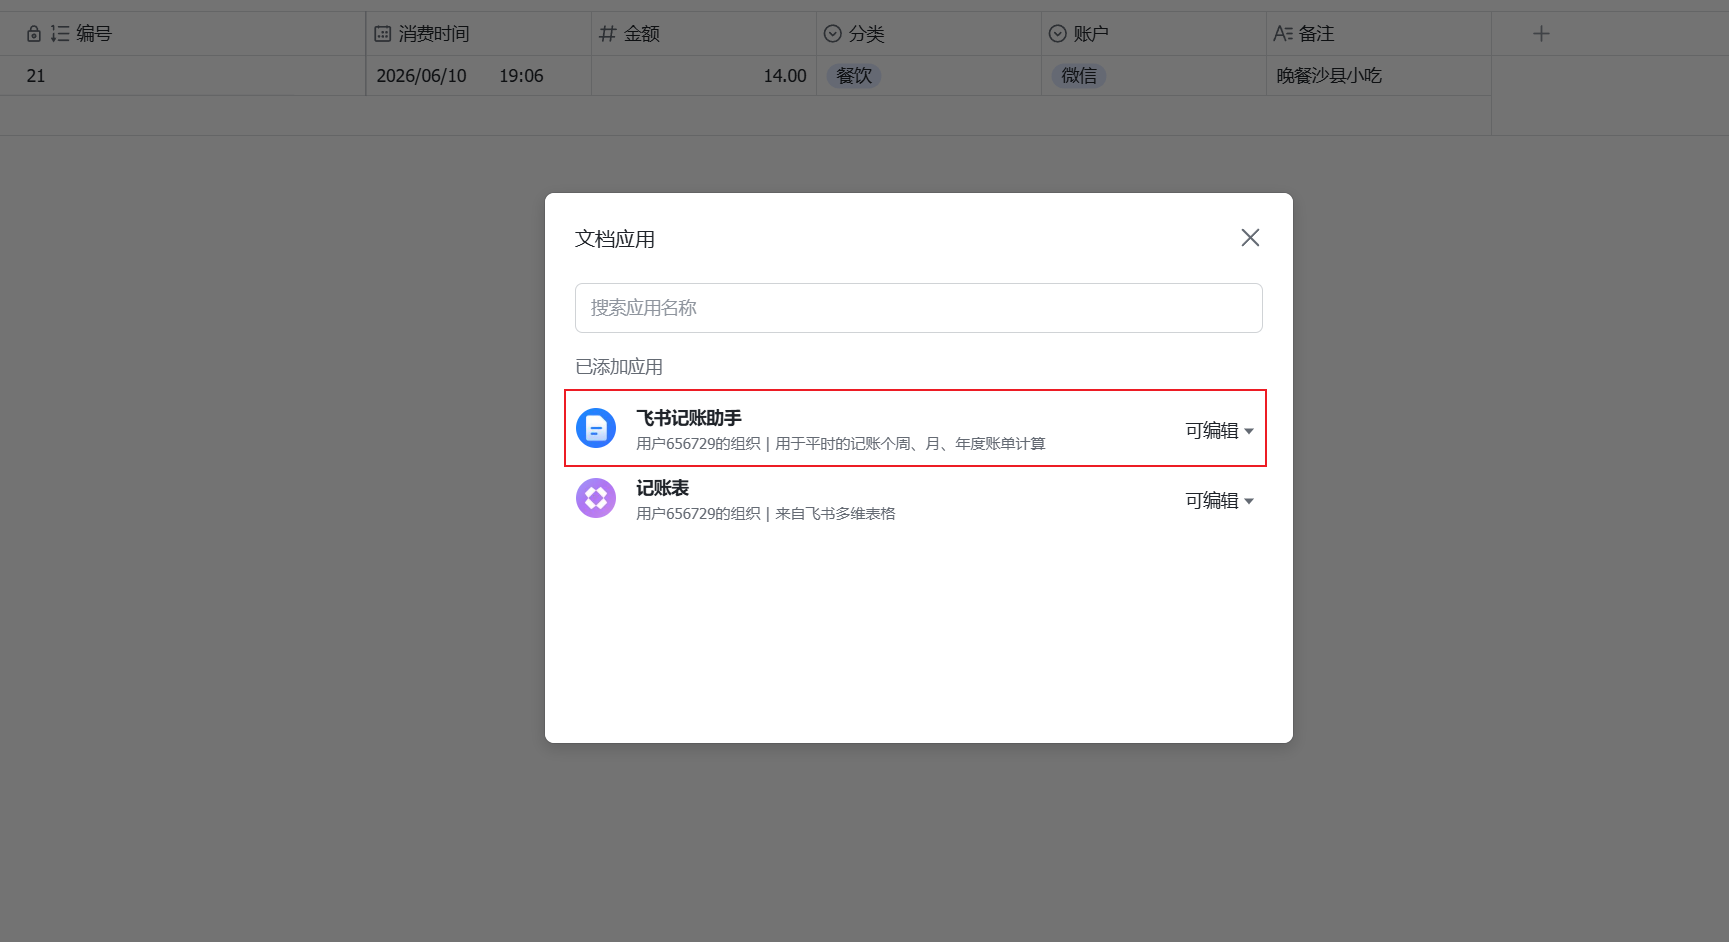Click the text type icon beside 备注
The image size is (1729, 942).
pos(1283,34)
